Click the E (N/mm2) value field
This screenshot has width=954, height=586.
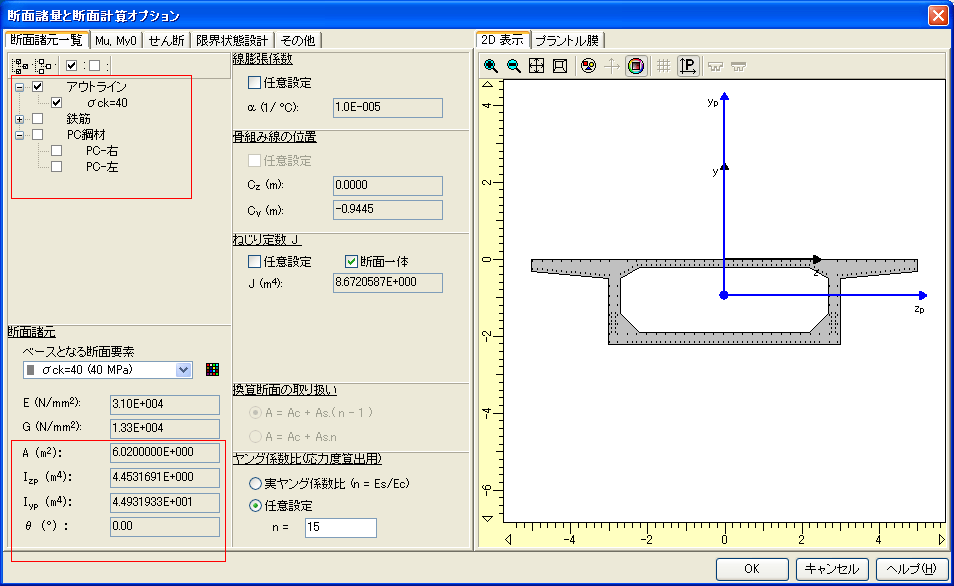(165, 405)
